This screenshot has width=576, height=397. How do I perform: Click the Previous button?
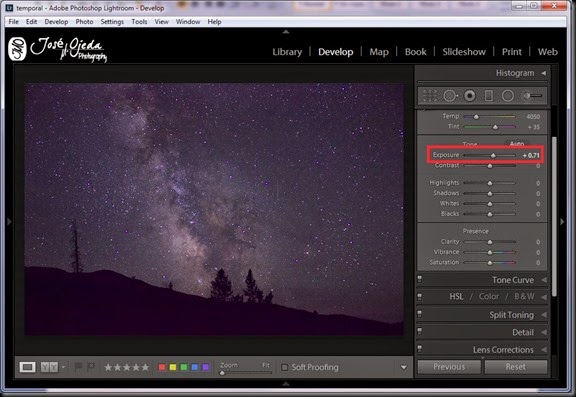tap(449, 367)
